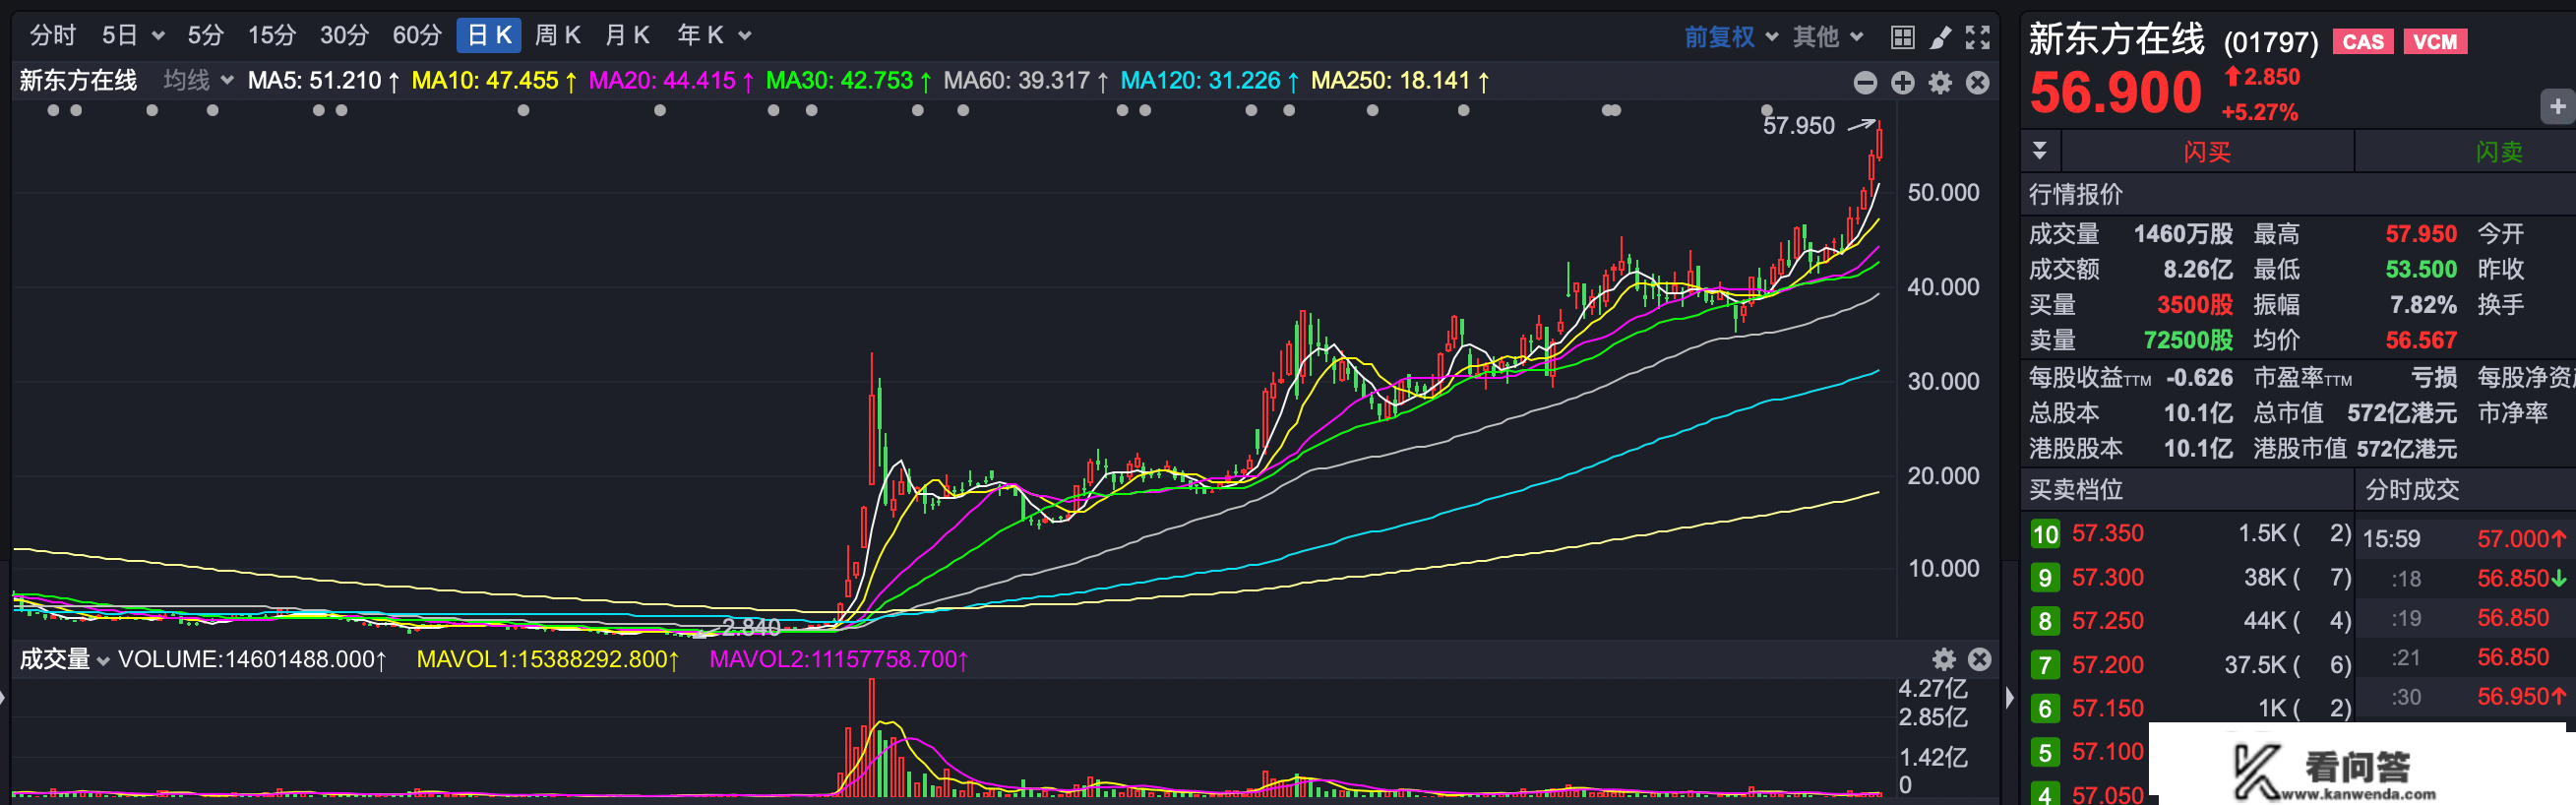This screenshot has width=2576, height=805.
Task: Click the stock name 新东方在线 in chart header
Action: (78, 80)
